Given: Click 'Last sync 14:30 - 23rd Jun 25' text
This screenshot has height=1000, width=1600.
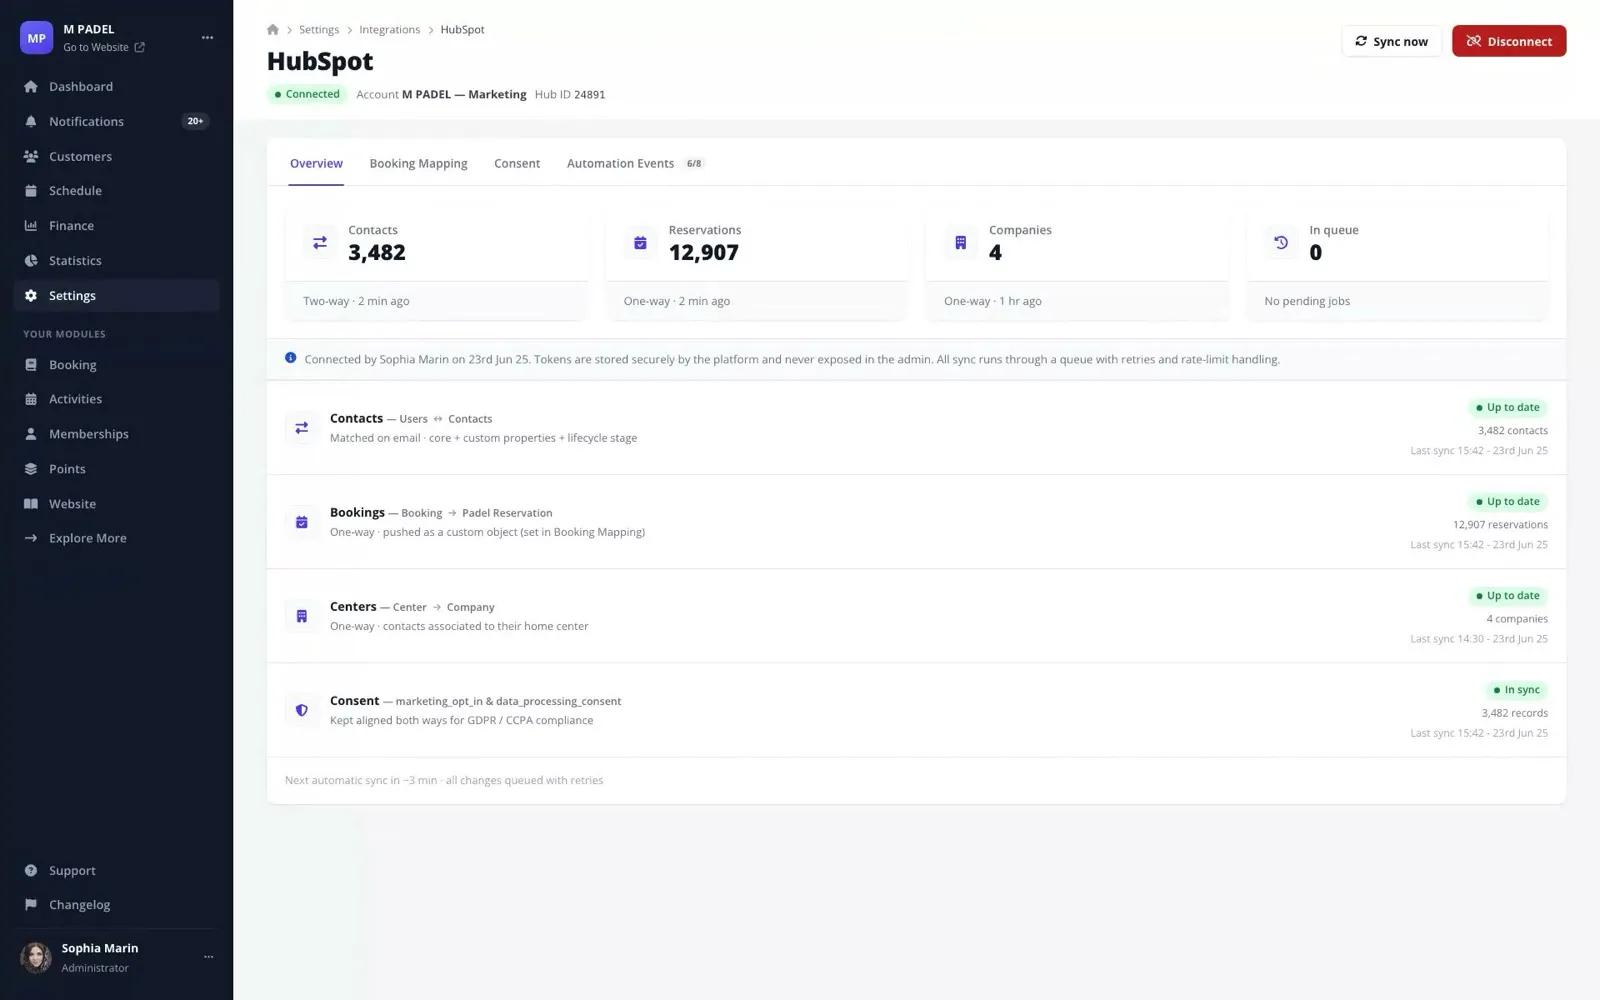Looking at the screenshot, I should tap(1479, 639).
